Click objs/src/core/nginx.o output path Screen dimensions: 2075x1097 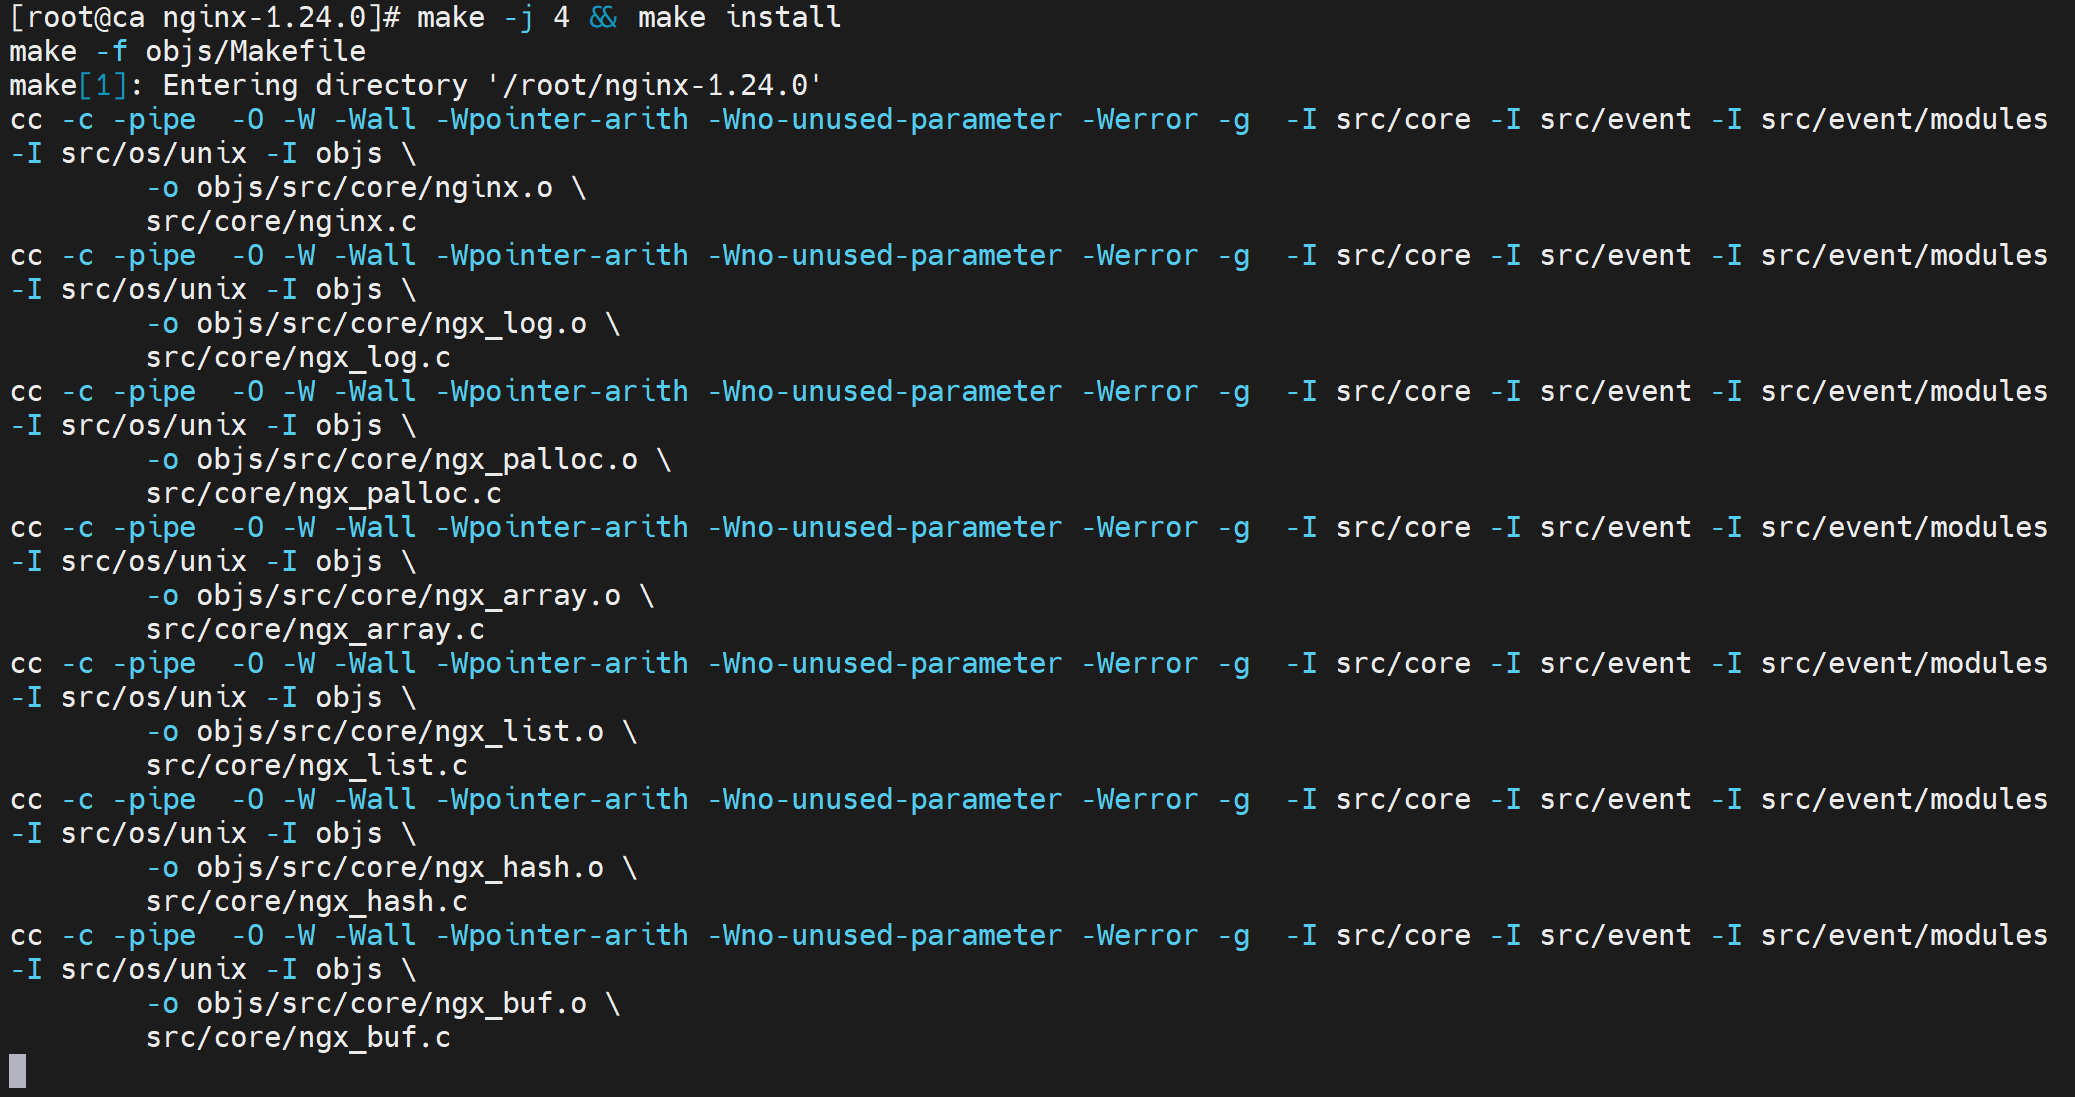point(374,188)
